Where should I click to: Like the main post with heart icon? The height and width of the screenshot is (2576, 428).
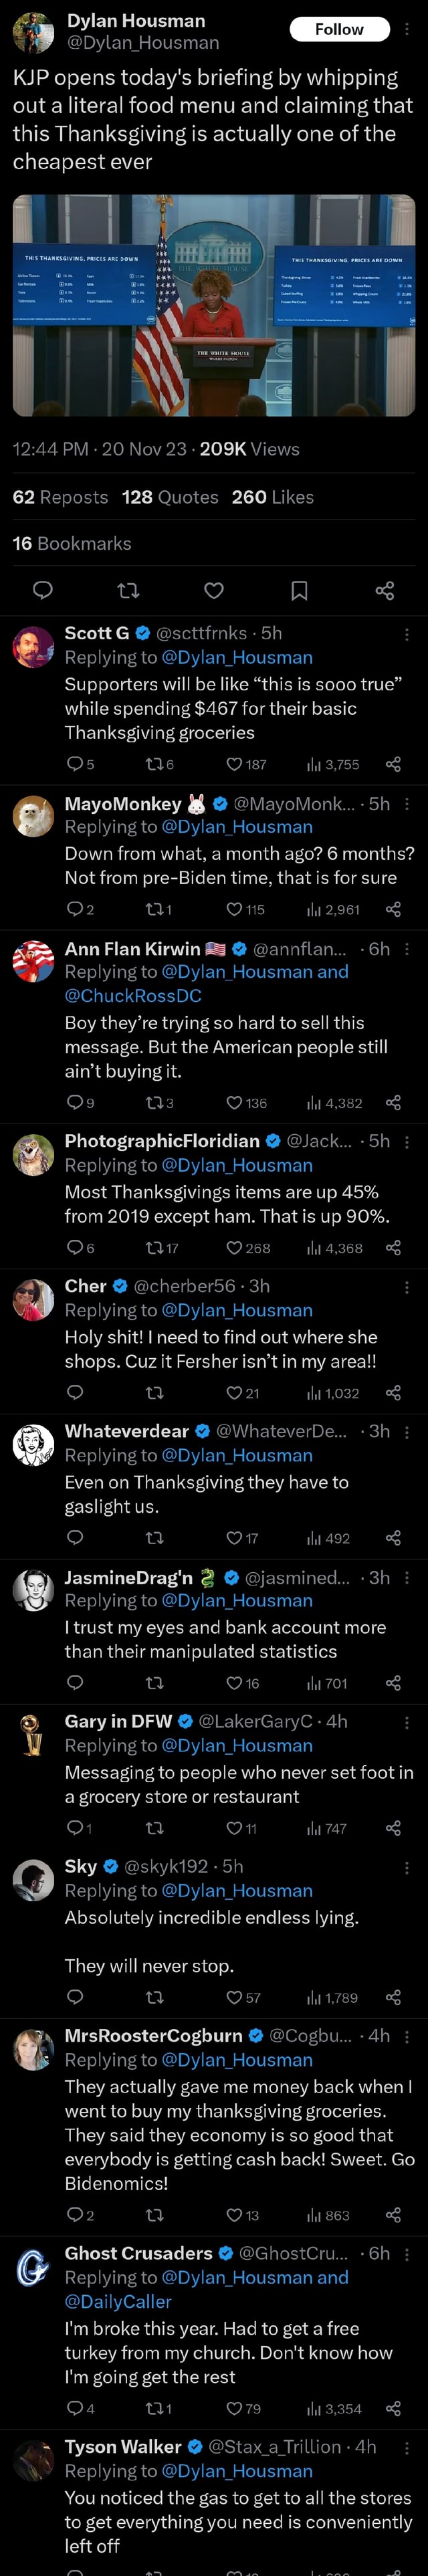point(214,591)
